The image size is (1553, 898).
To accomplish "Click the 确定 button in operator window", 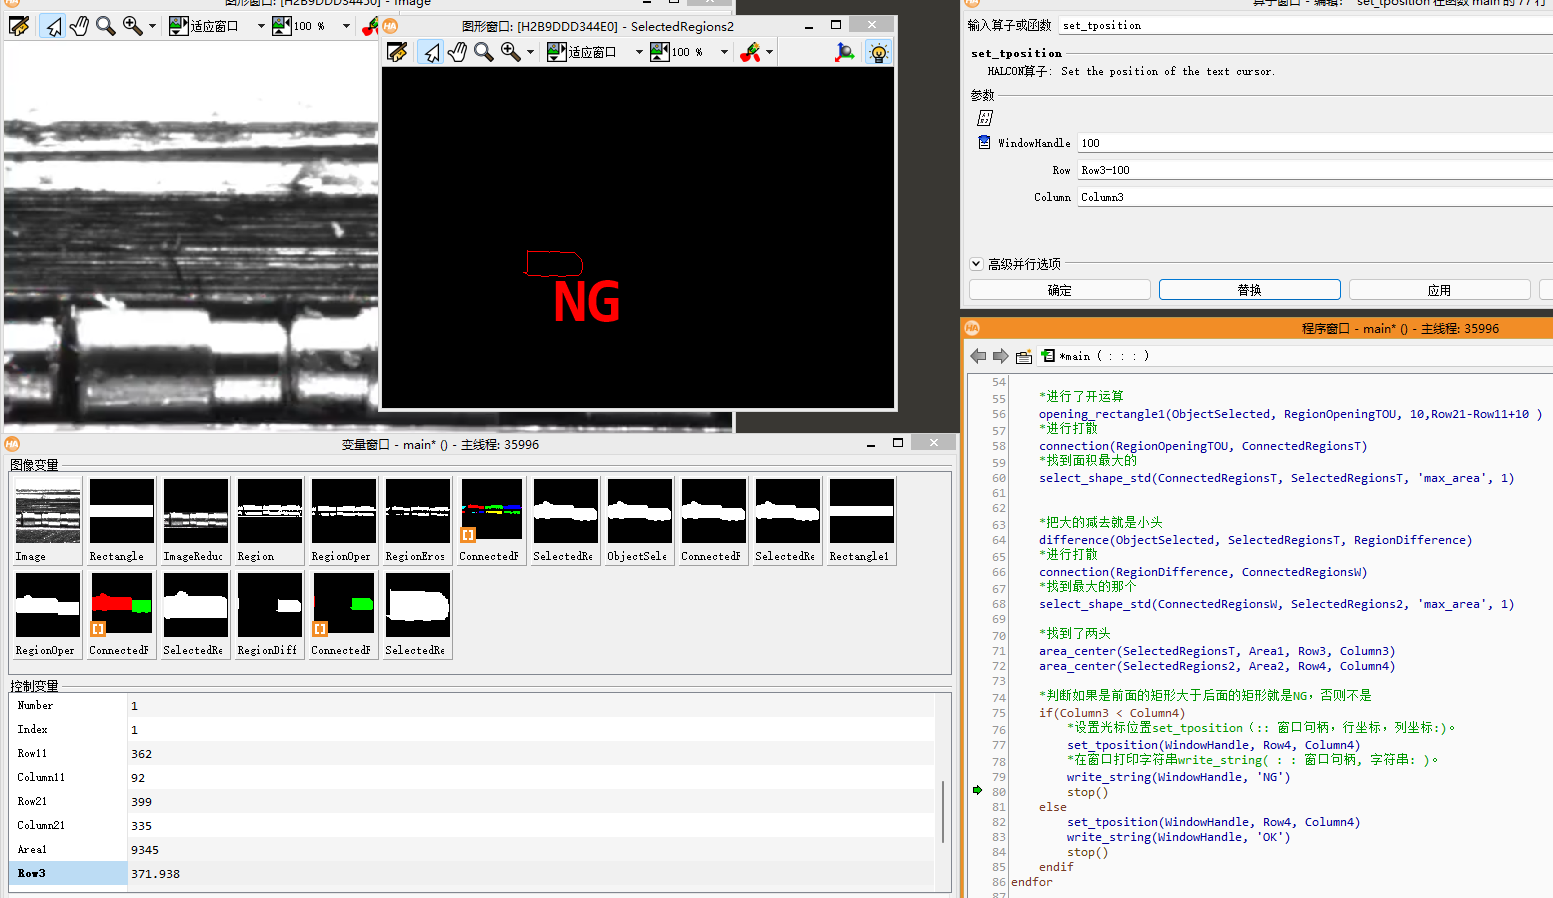I will [1060, 290].
